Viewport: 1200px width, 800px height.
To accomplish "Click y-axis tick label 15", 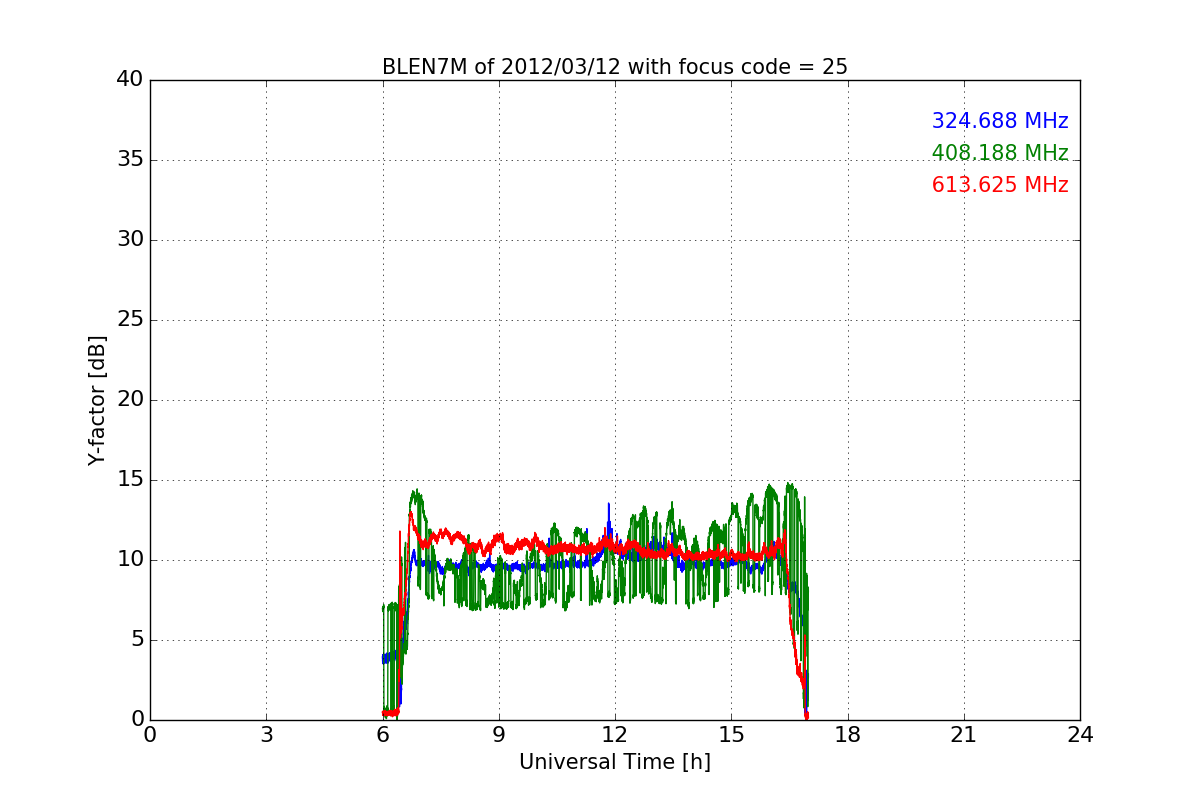I will (x=130, y=480).
